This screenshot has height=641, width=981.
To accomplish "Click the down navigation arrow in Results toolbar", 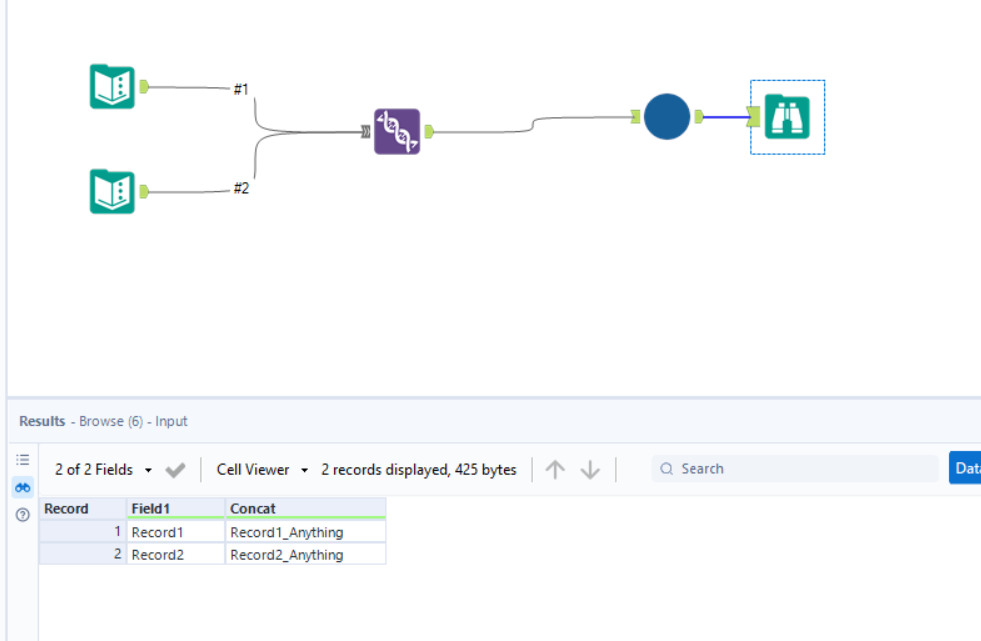I will point(591,468).
